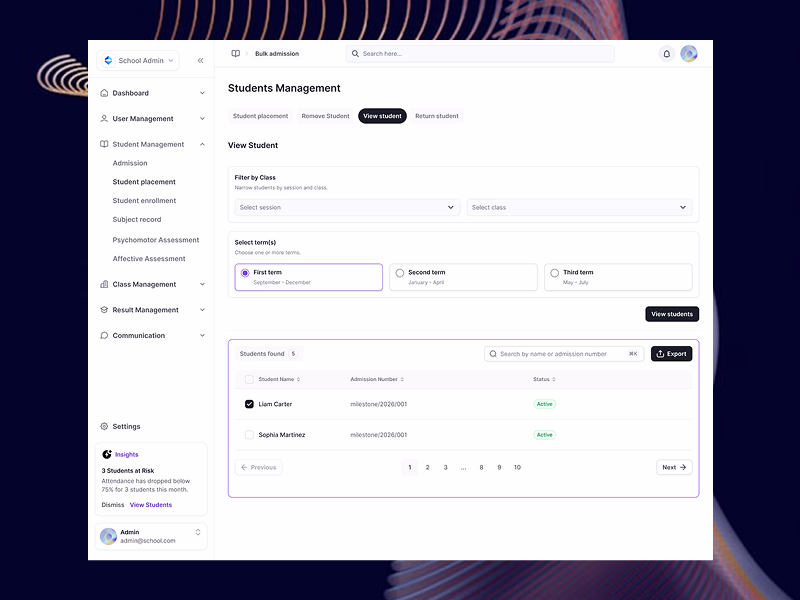Toggle the select-all checkbox in table header
The image size is (800, 600).
point(249,379)
